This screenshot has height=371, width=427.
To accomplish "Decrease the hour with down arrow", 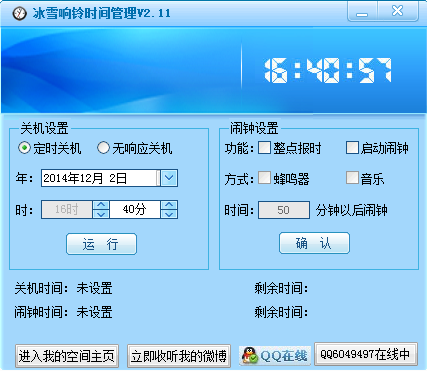I will [x=101, y=214].
